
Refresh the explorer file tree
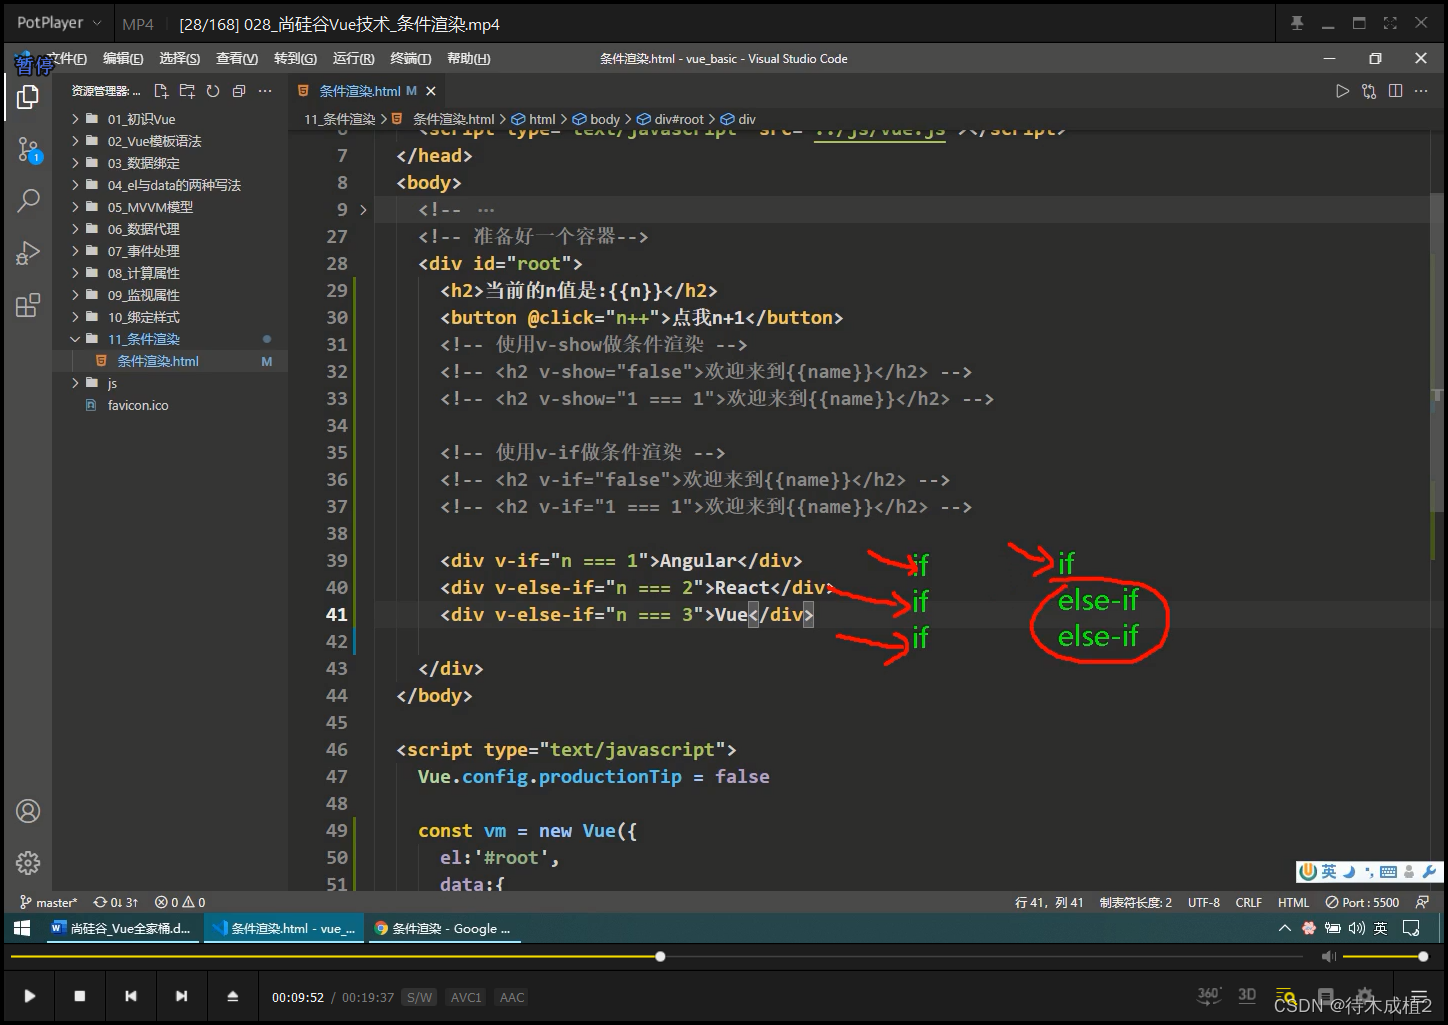click(x=213, y=91)
